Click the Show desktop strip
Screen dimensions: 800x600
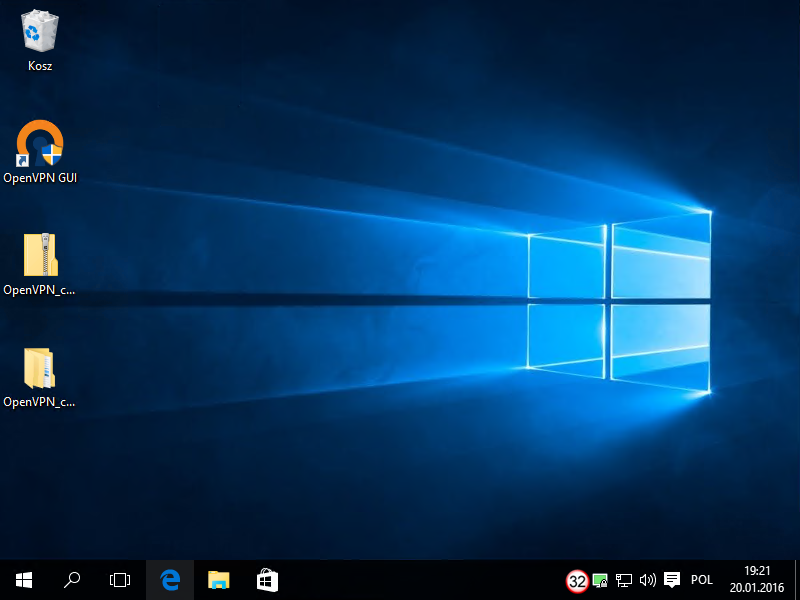coord(797,580)
